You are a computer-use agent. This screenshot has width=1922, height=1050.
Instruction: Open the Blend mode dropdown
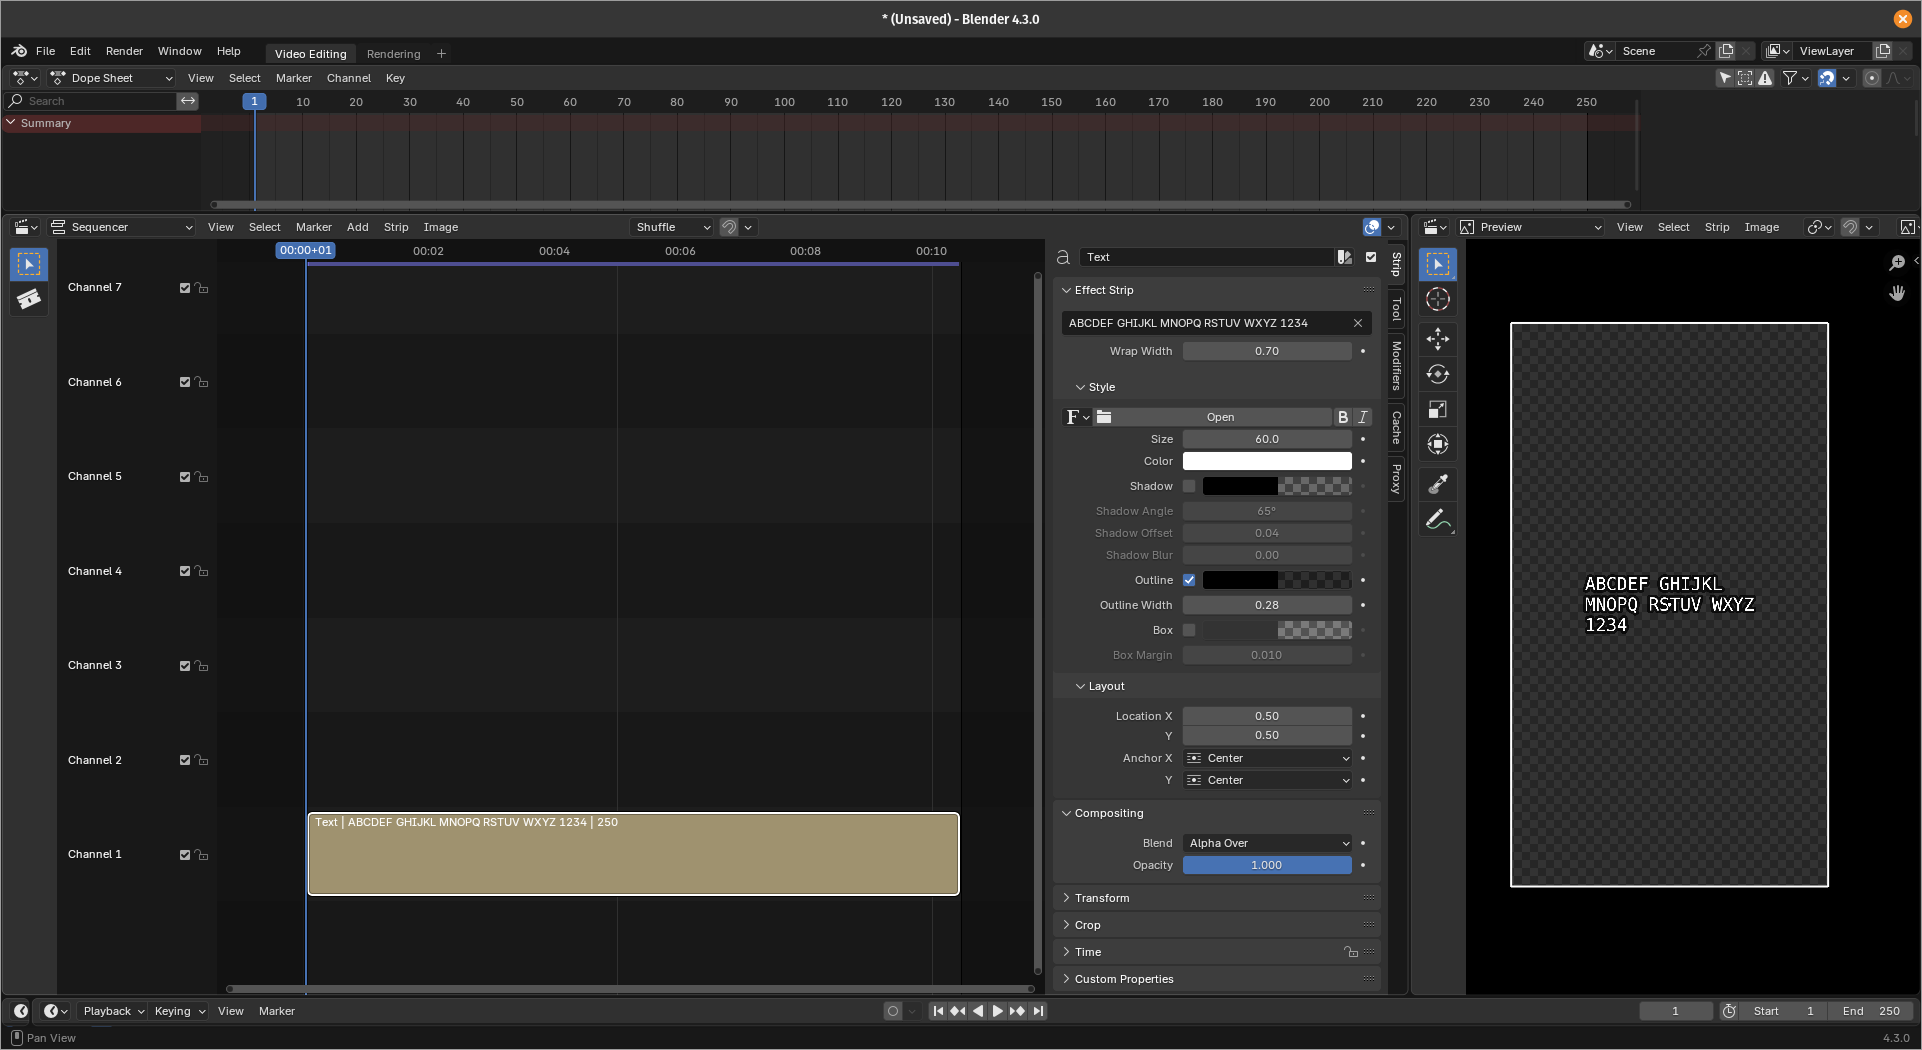tap(1267, 843)
